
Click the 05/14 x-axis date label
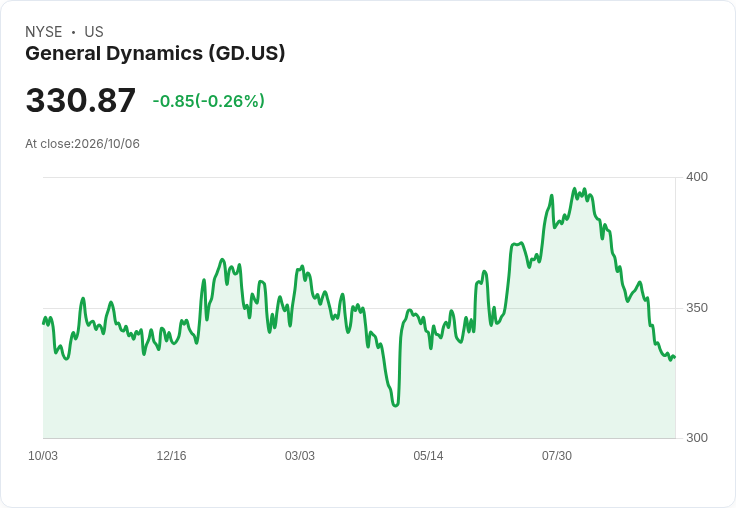point(428,456)
